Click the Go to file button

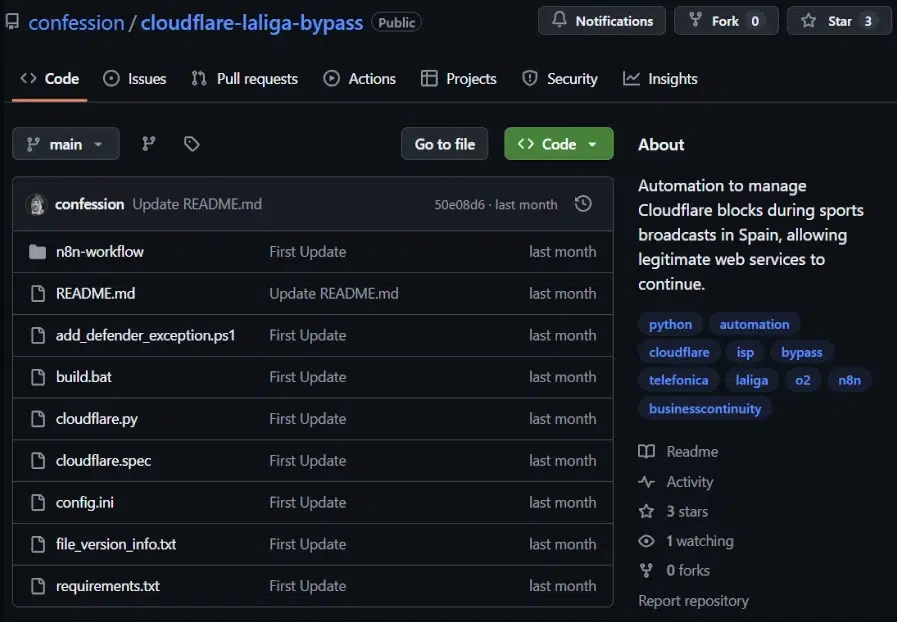pyautogui.click(x=444, y=144)
